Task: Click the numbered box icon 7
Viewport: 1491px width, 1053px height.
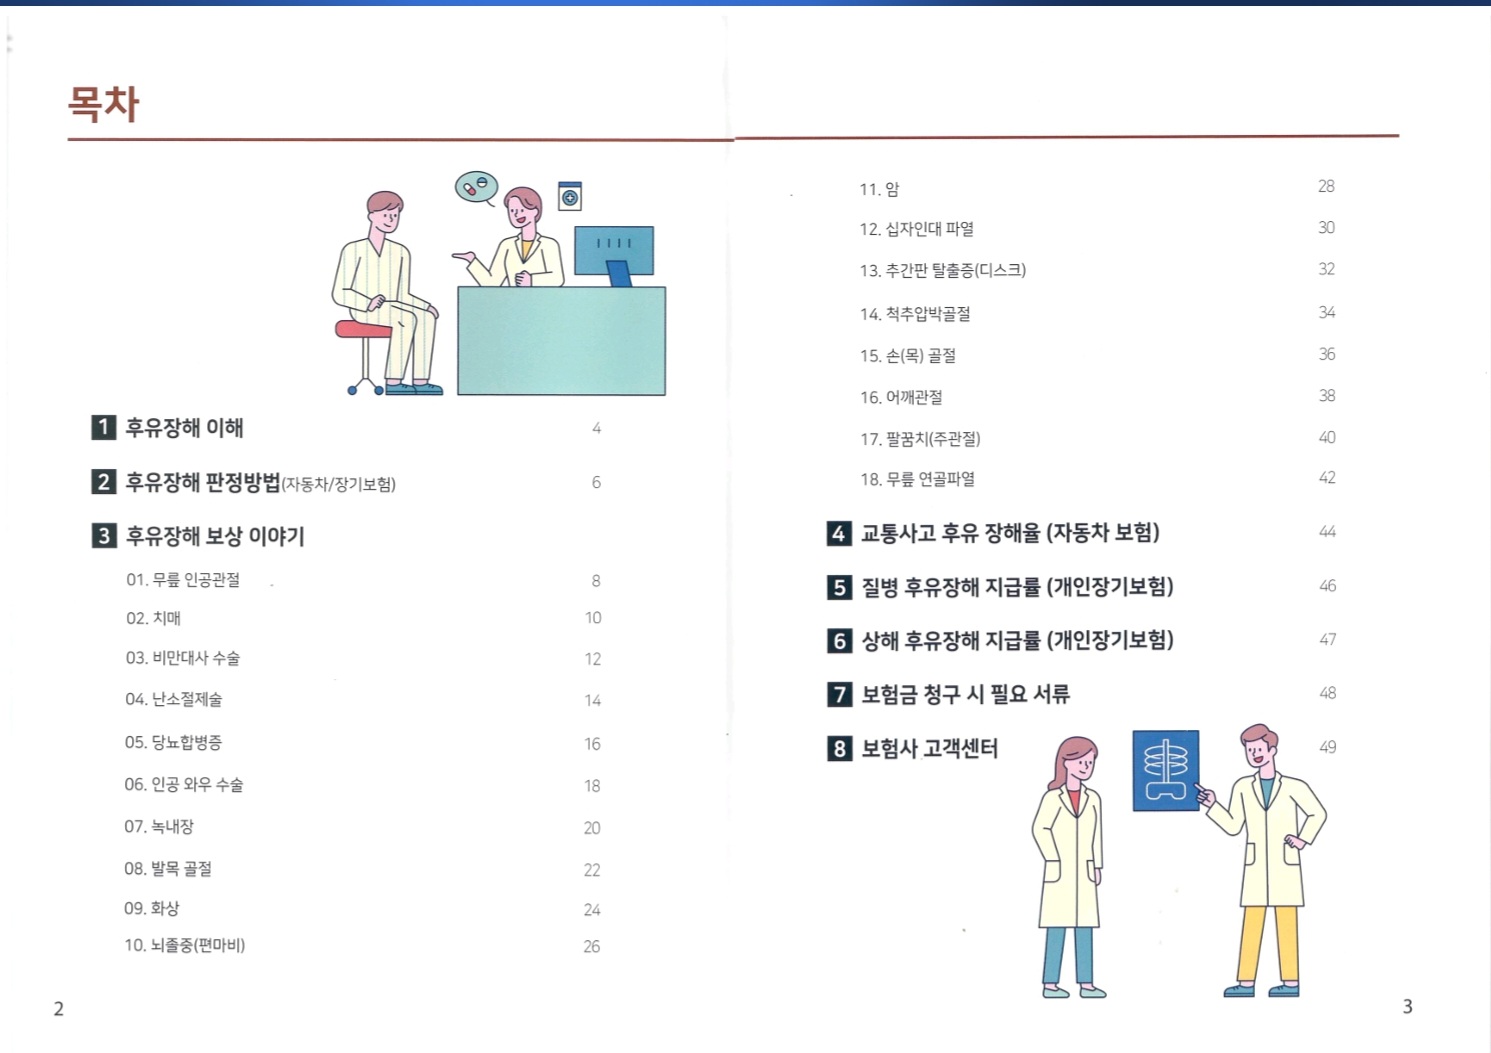Action: (840, 694)
